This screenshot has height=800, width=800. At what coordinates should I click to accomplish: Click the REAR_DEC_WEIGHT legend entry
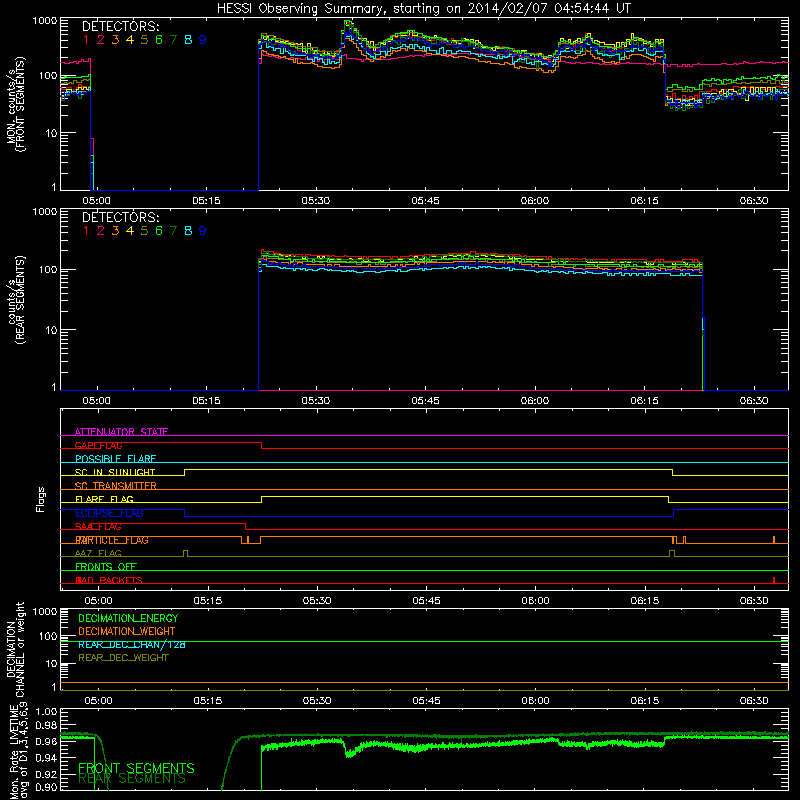click(123, 658)
